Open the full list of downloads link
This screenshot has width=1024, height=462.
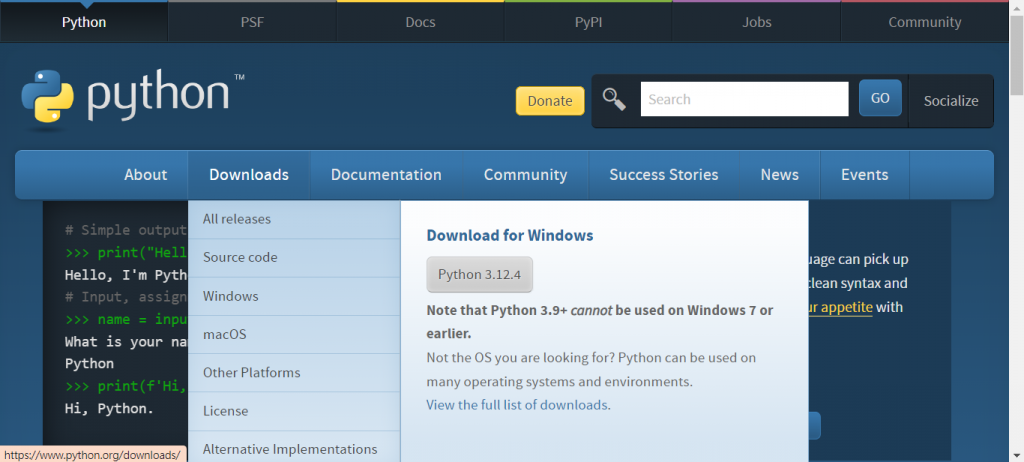(x=518, y=405)
